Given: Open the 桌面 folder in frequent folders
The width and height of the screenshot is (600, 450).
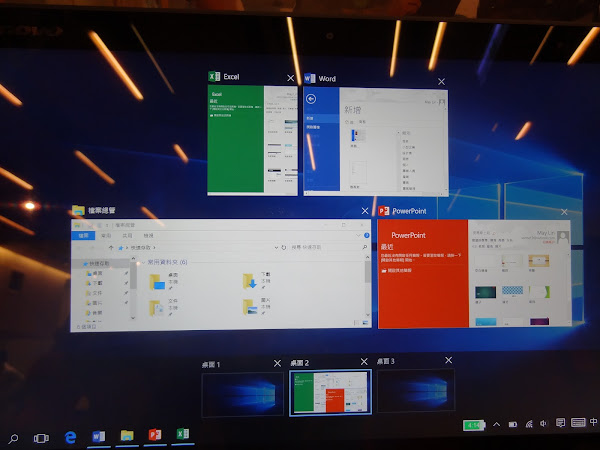Looking at the screenshot, I should pyautogui.click(x=164, y=281).
